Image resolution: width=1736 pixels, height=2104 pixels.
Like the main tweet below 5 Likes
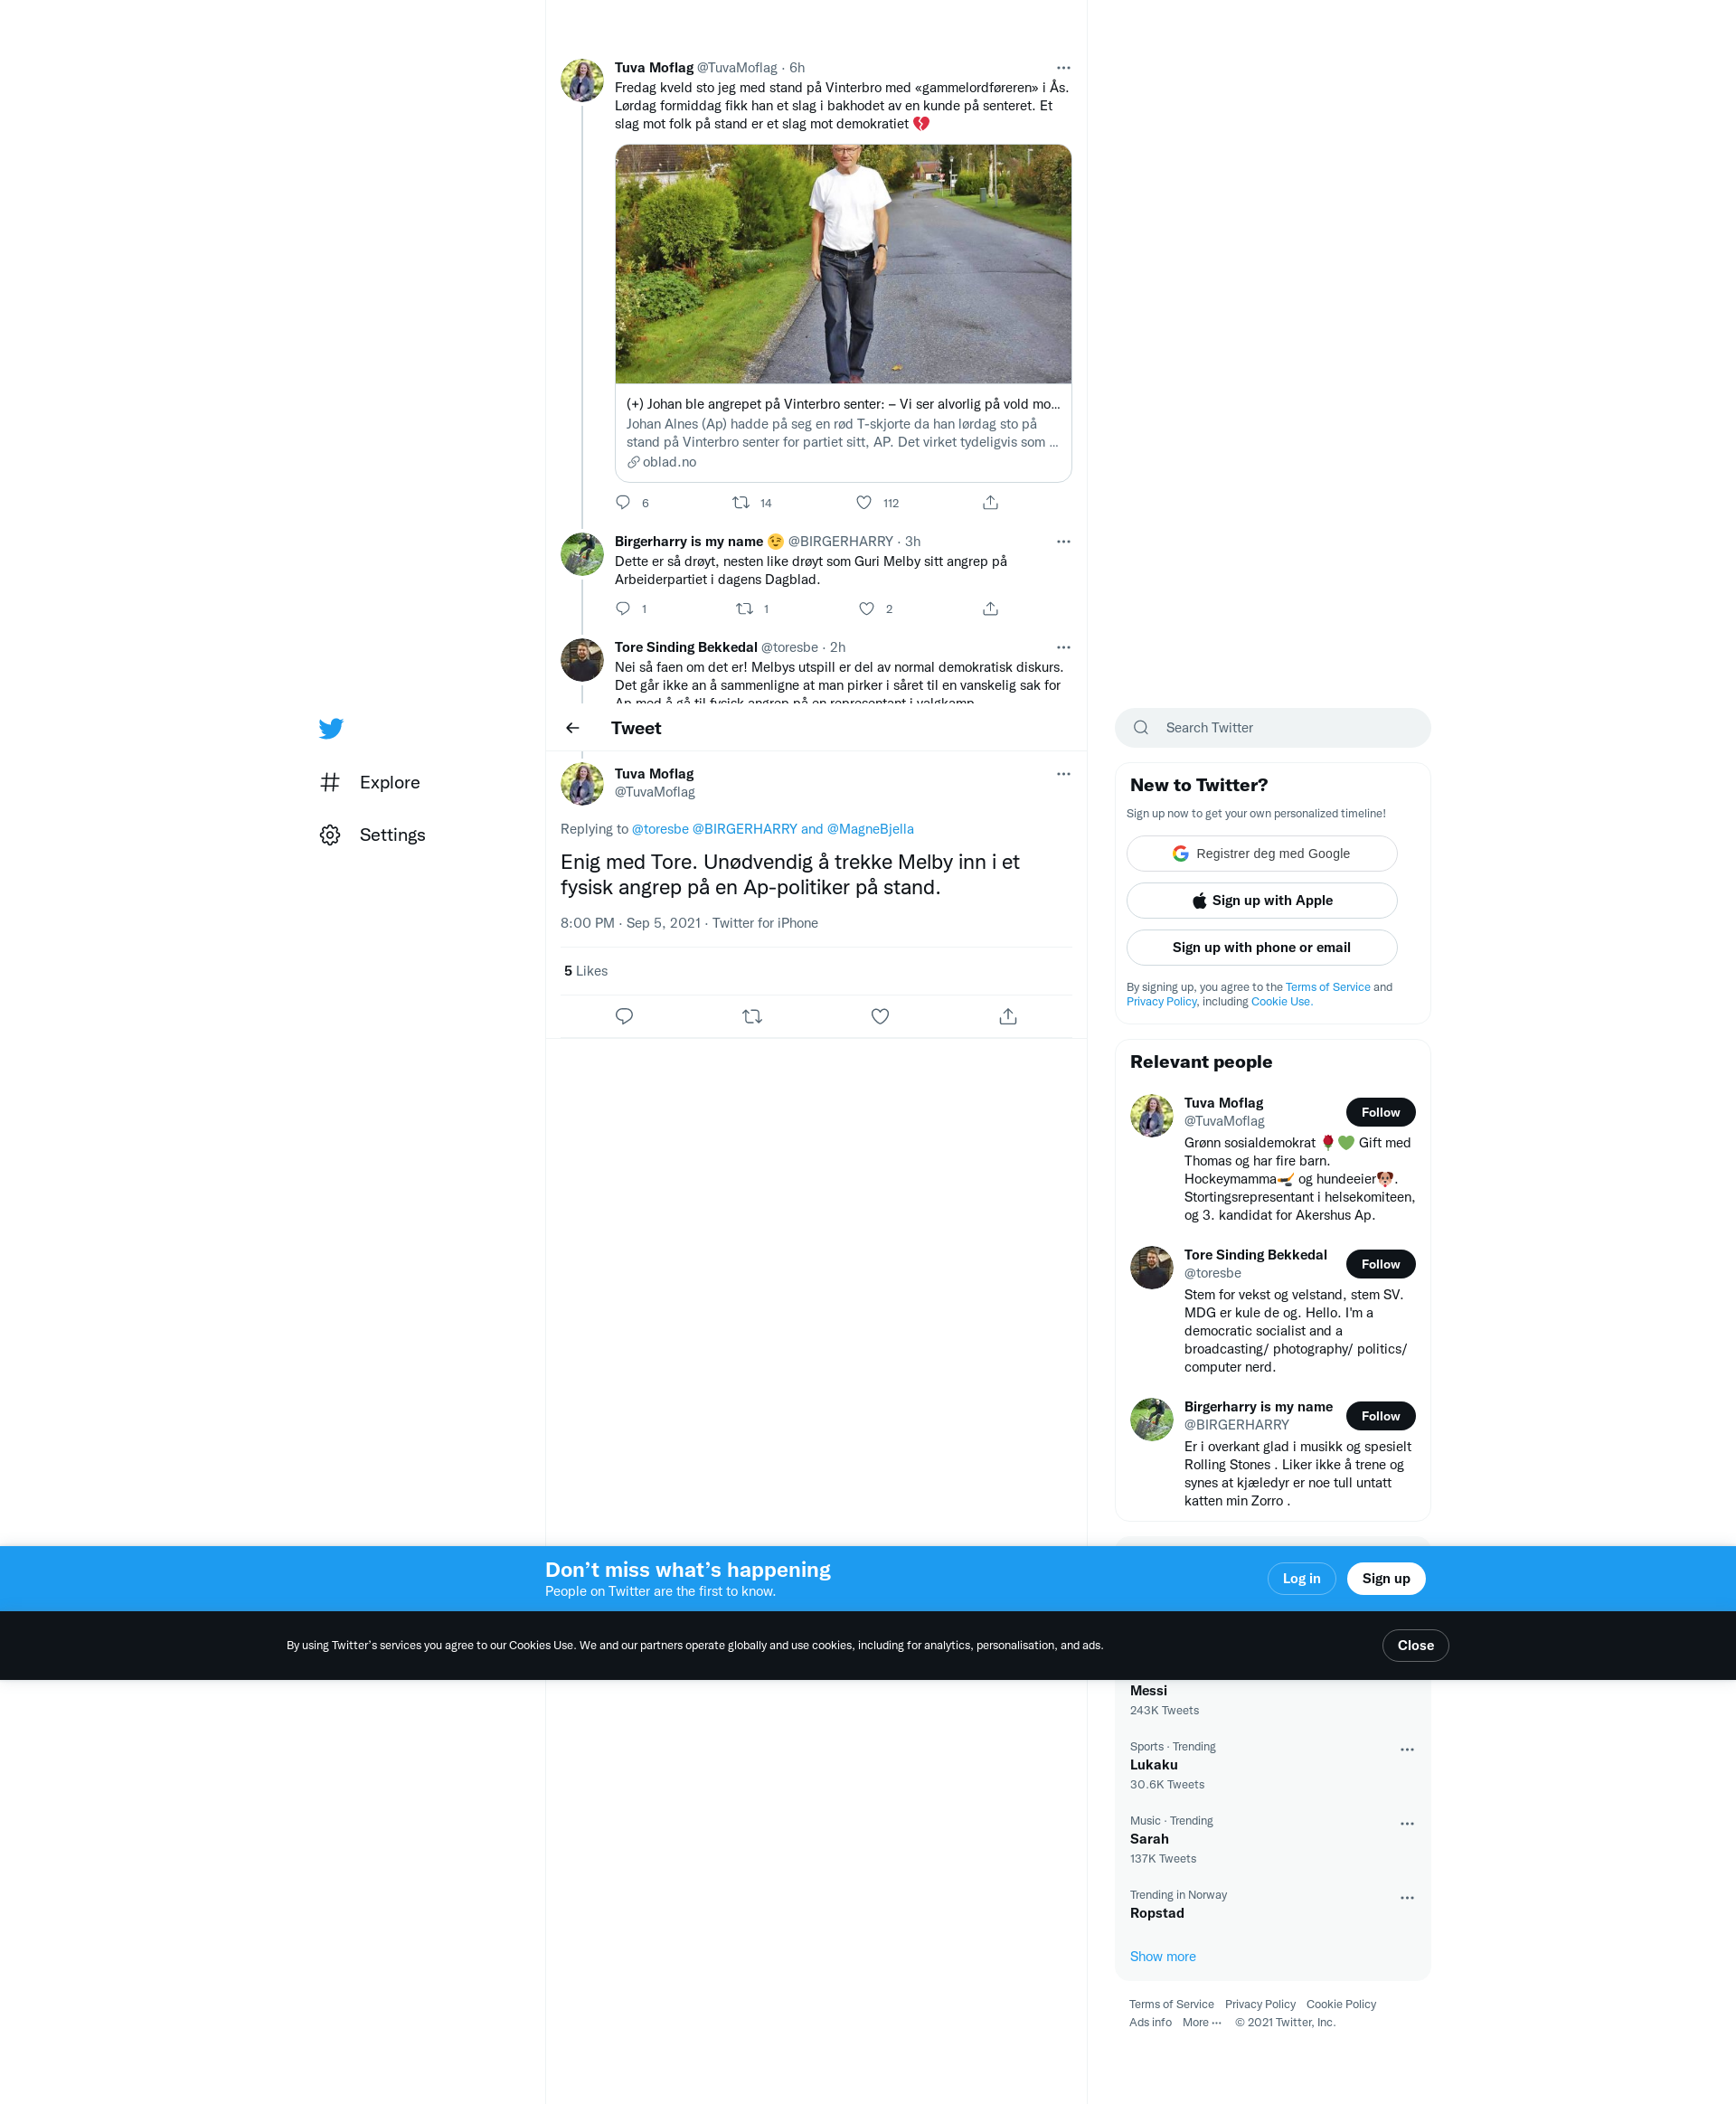coord(880,1016)
